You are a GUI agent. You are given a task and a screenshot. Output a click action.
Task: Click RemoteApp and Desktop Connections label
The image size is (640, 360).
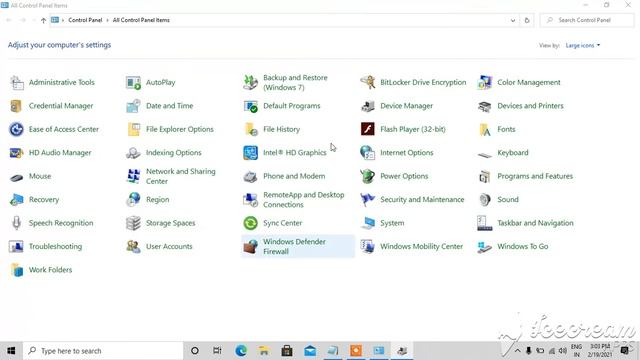303,200
